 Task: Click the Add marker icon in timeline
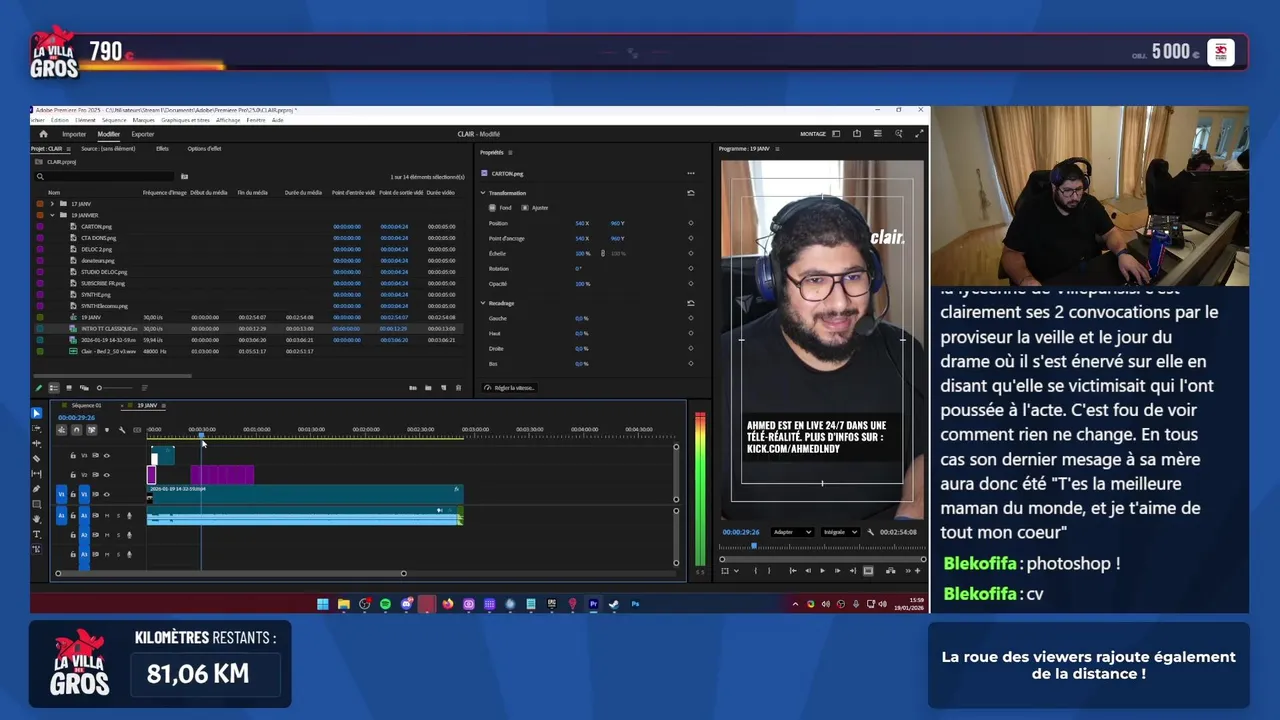[x=107, y=430]
